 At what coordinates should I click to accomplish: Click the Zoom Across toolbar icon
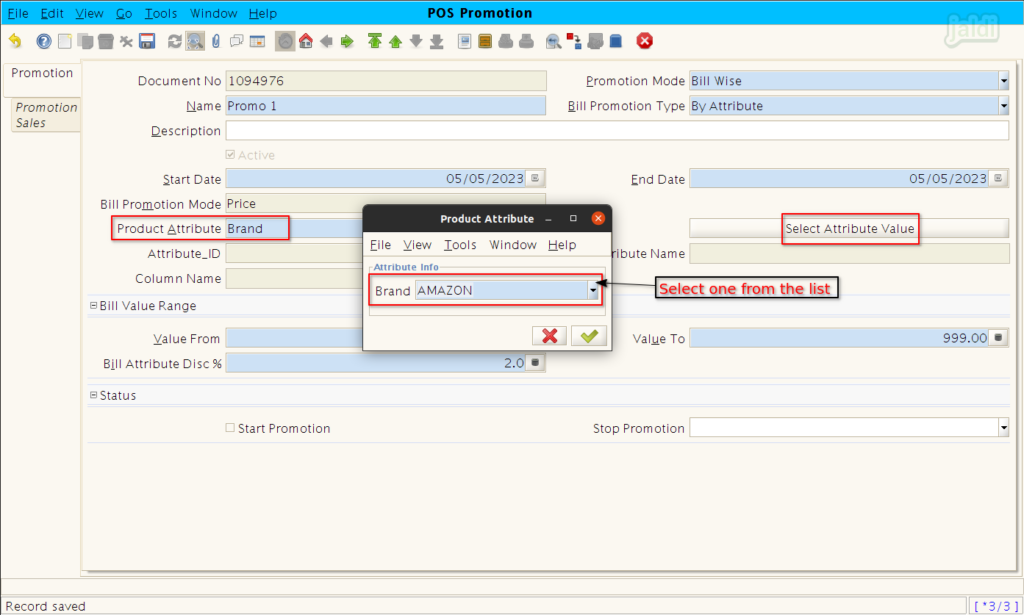pos(553,41)
